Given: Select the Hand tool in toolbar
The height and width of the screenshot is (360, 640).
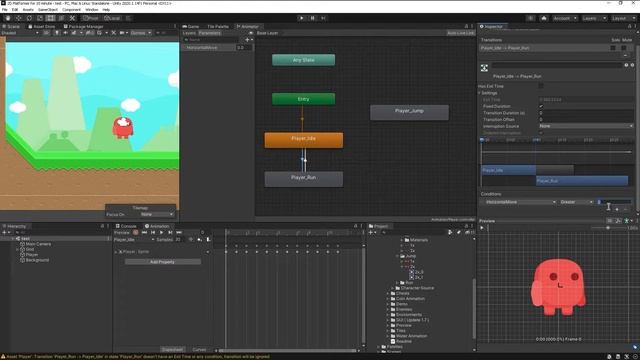Looking at the screenshot, I should [x=8, y=18].
